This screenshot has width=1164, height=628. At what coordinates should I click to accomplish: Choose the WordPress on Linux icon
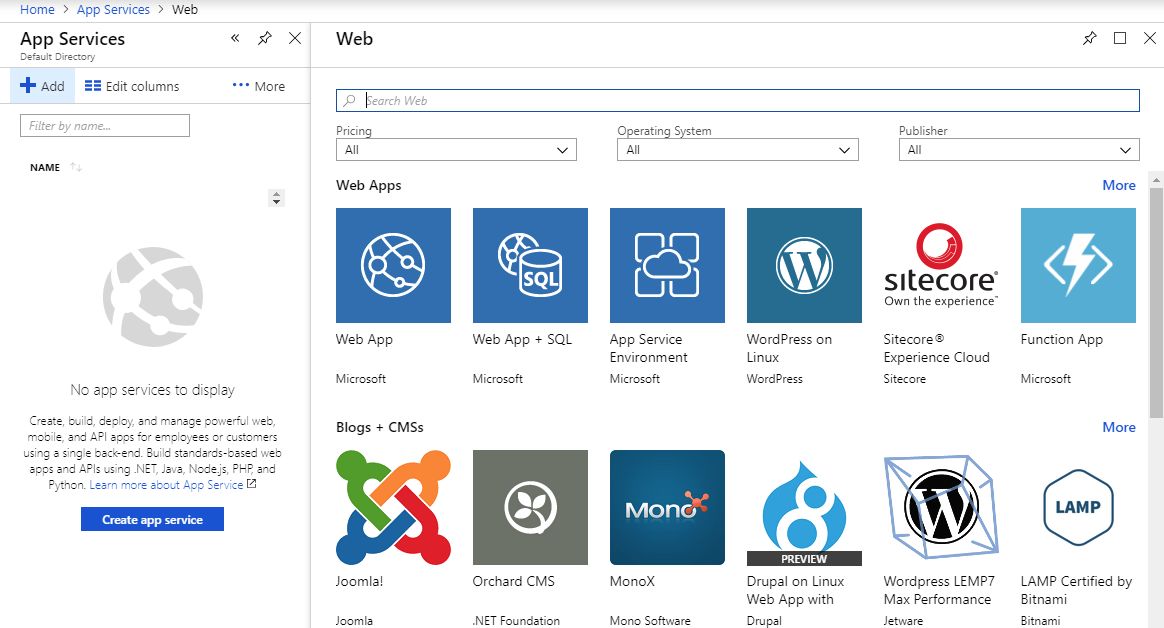tap(804, 265)
